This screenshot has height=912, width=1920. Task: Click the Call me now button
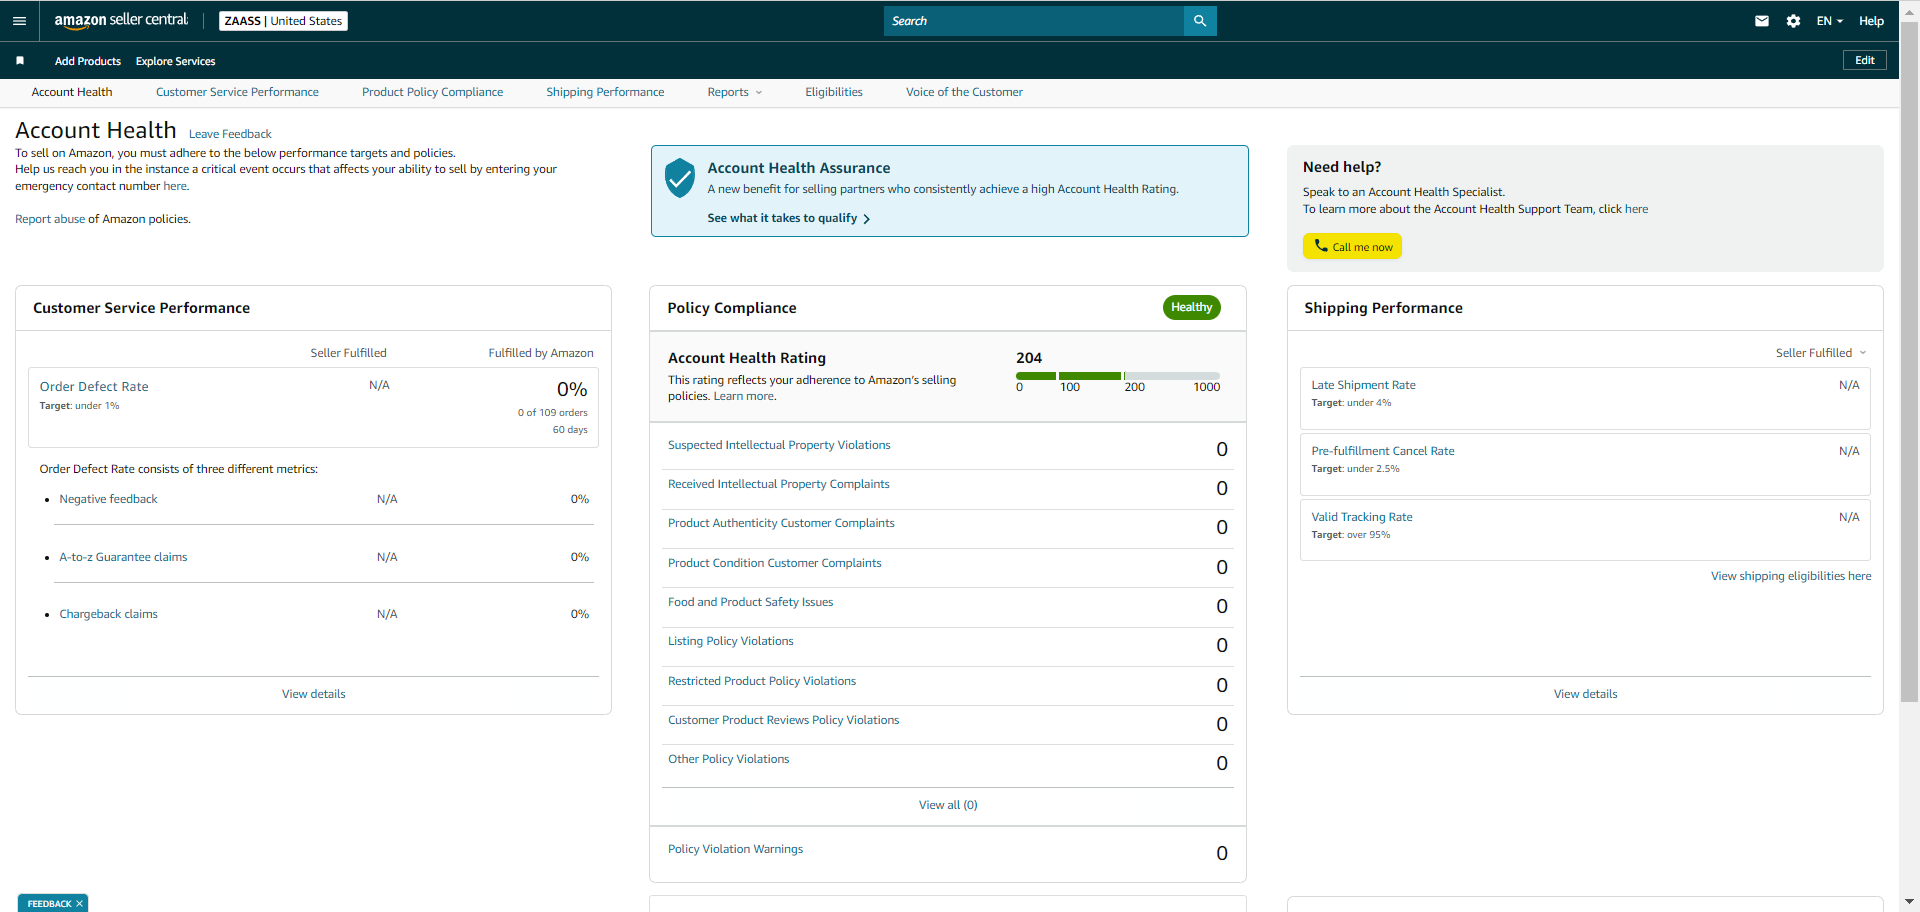(1352, 246)
